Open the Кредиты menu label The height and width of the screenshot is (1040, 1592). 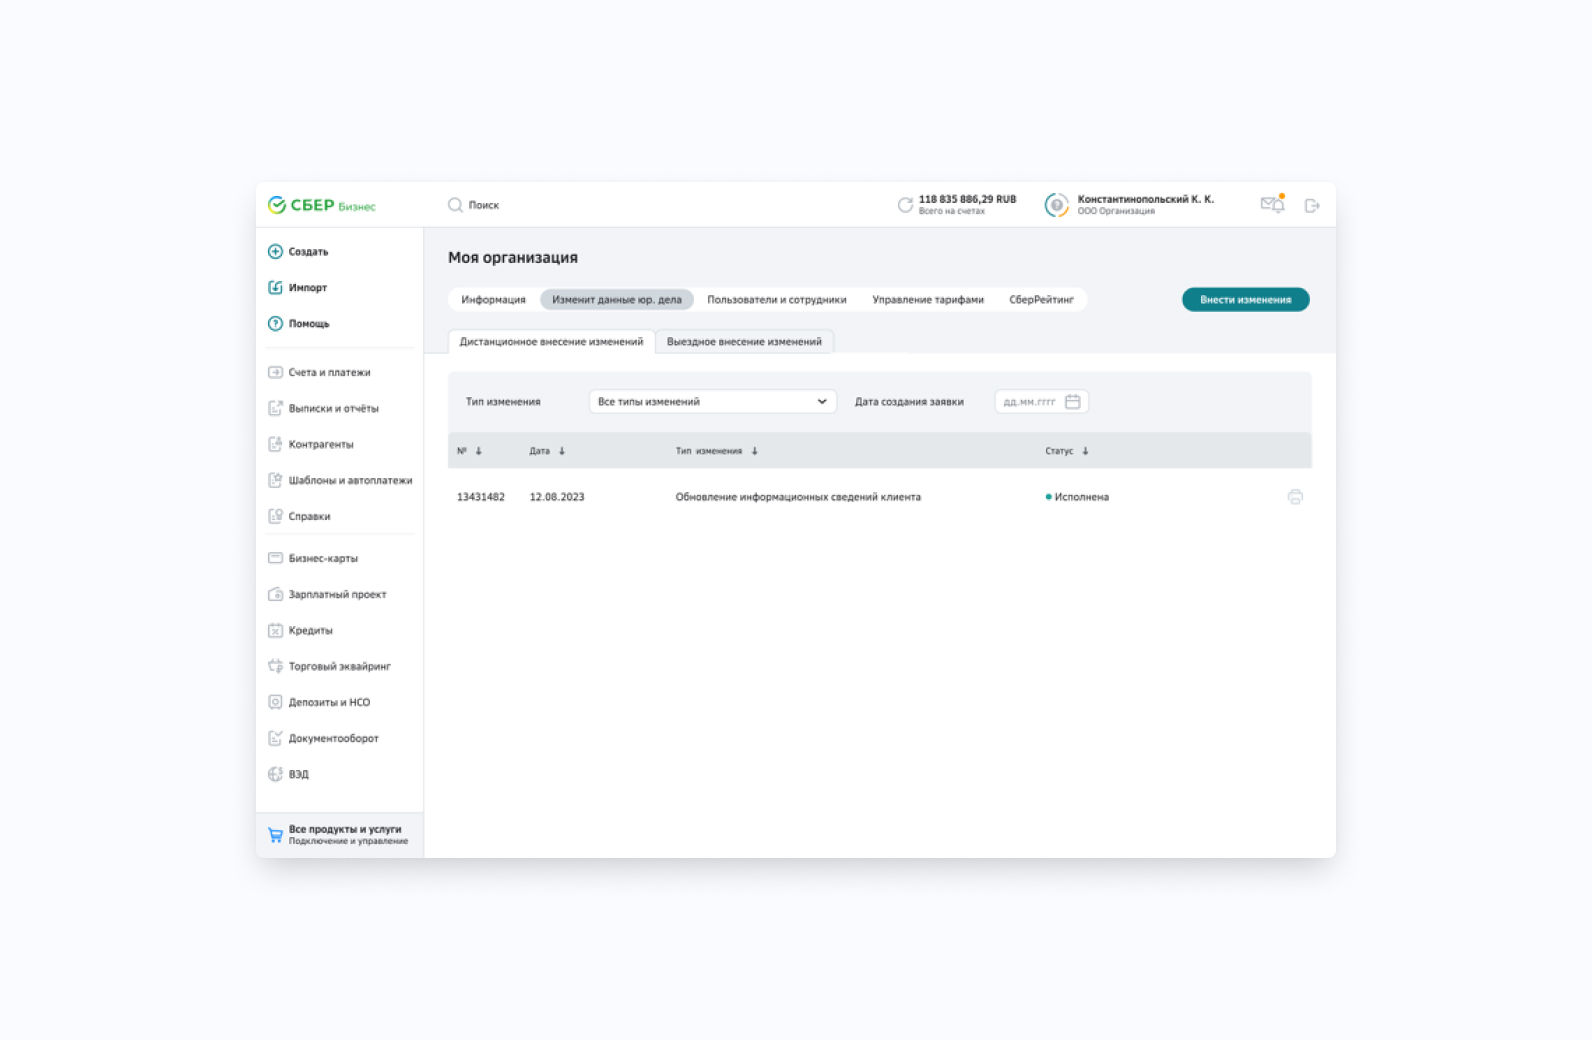(x=310, y=630)
